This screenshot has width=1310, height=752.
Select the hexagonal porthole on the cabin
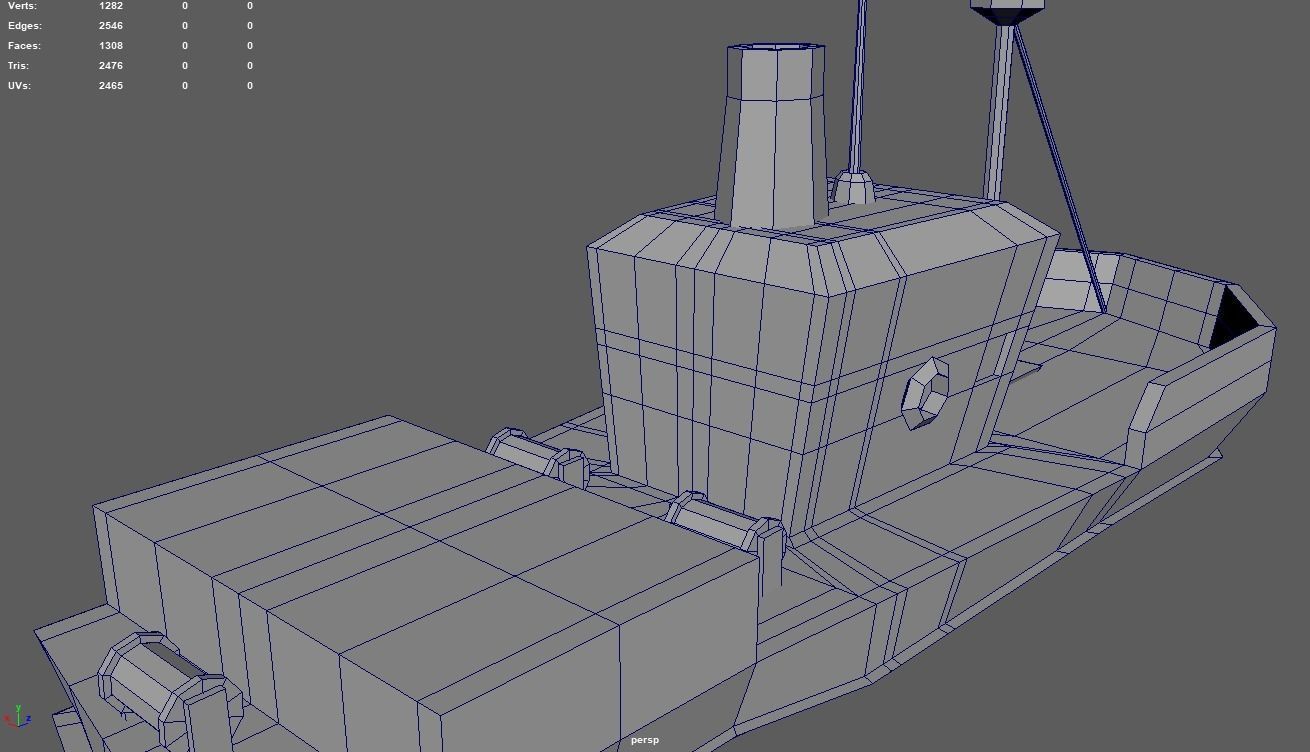click(x=925, y=394)
